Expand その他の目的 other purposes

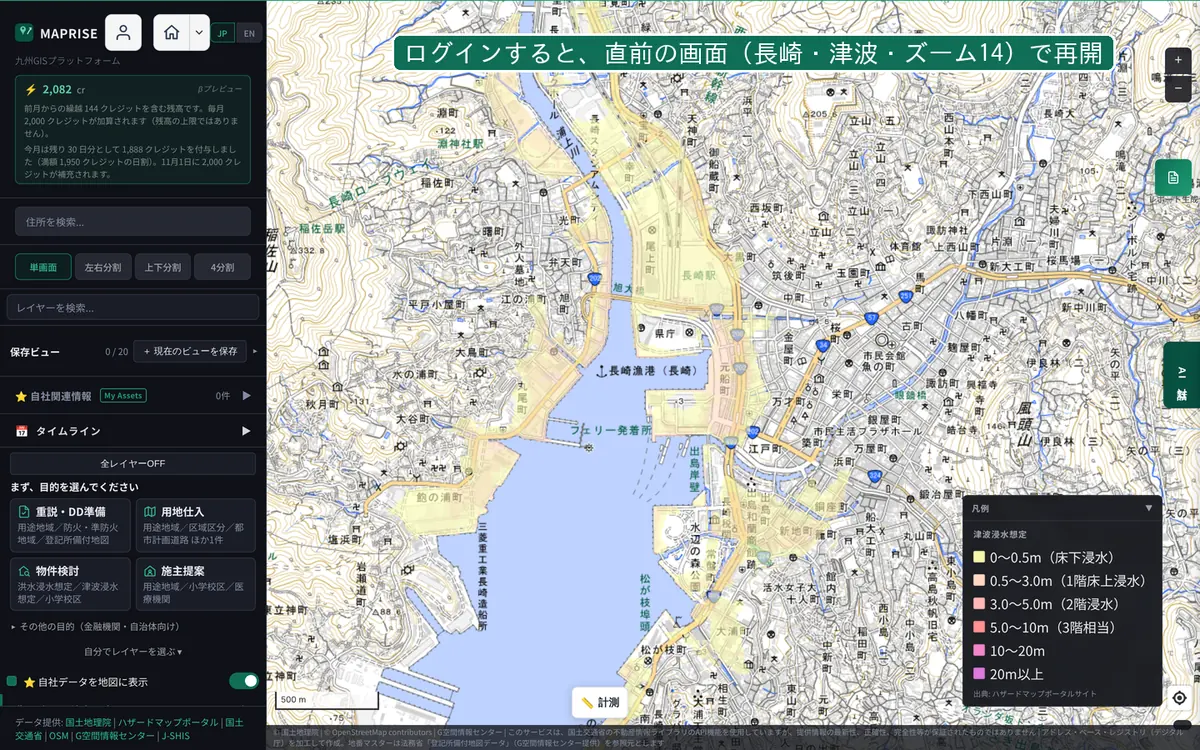tap(95, 627)
